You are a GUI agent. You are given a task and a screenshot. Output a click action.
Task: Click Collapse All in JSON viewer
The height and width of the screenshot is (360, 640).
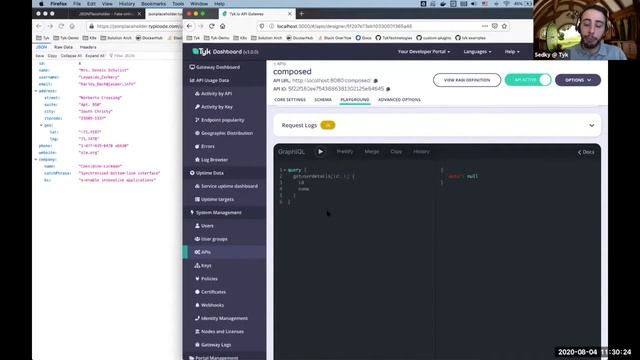(71, 56)
